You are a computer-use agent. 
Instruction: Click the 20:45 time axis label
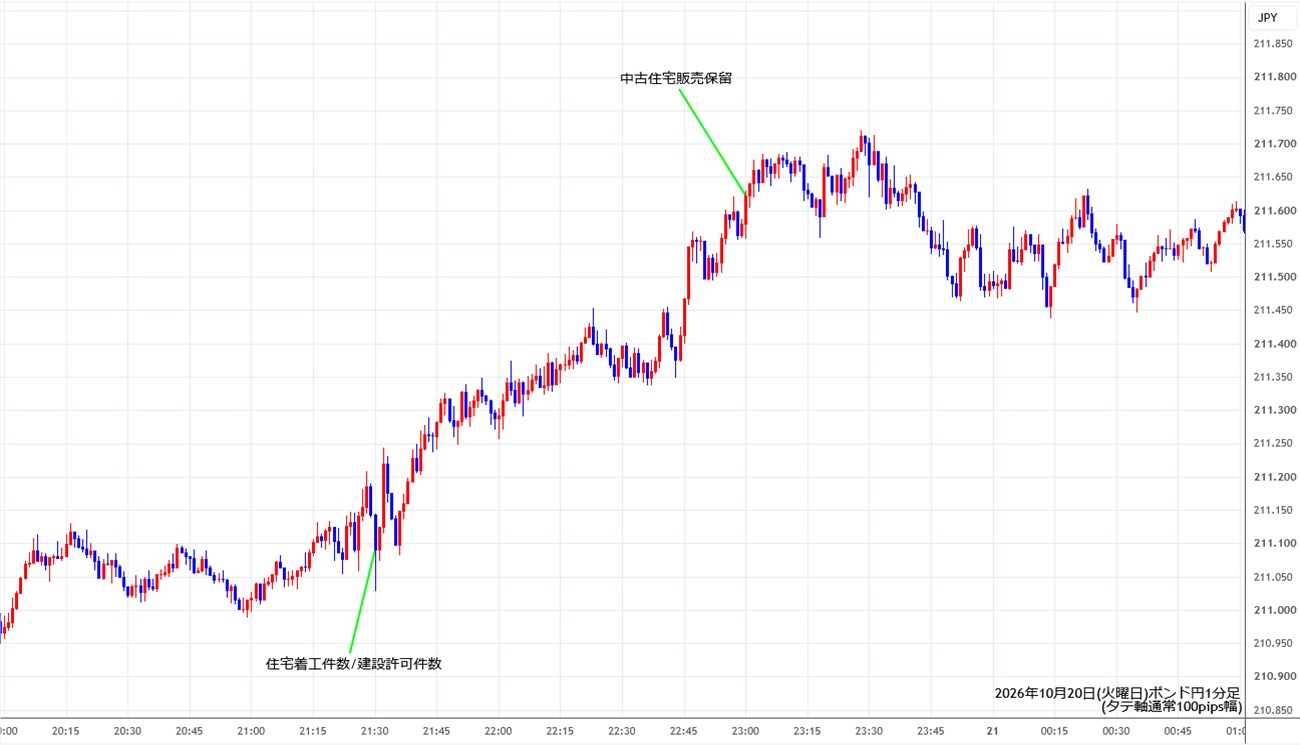190,731
